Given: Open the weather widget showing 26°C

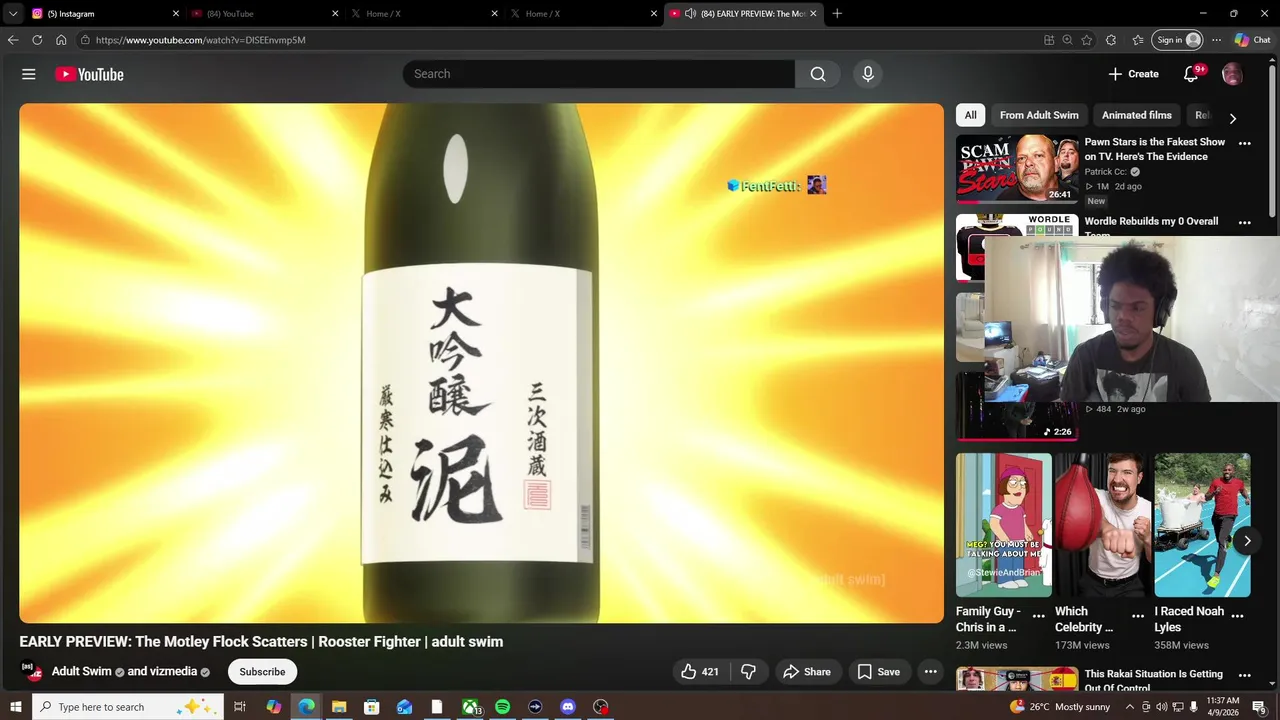Looking at the screenshot, I should pyautogui.click(x=1060, y=707).
